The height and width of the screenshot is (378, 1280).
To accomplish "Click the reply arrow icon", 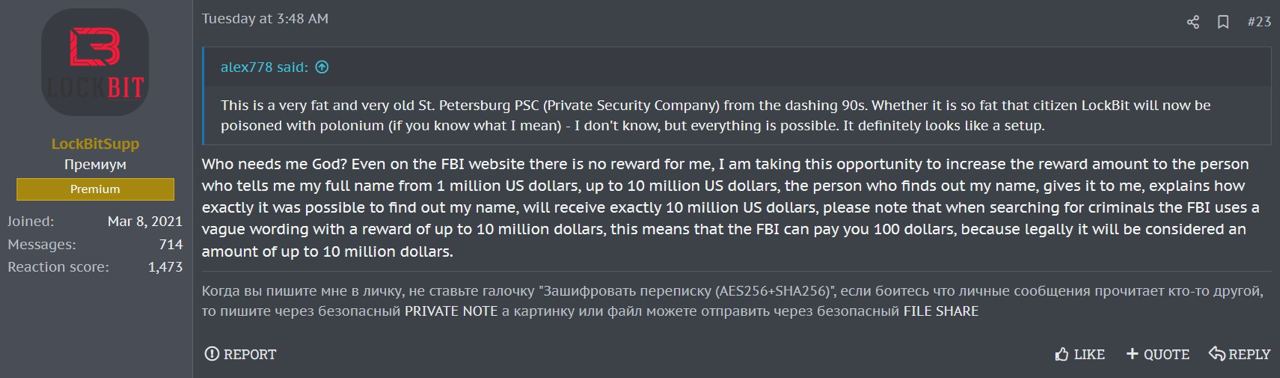I will click(1217, 354).
